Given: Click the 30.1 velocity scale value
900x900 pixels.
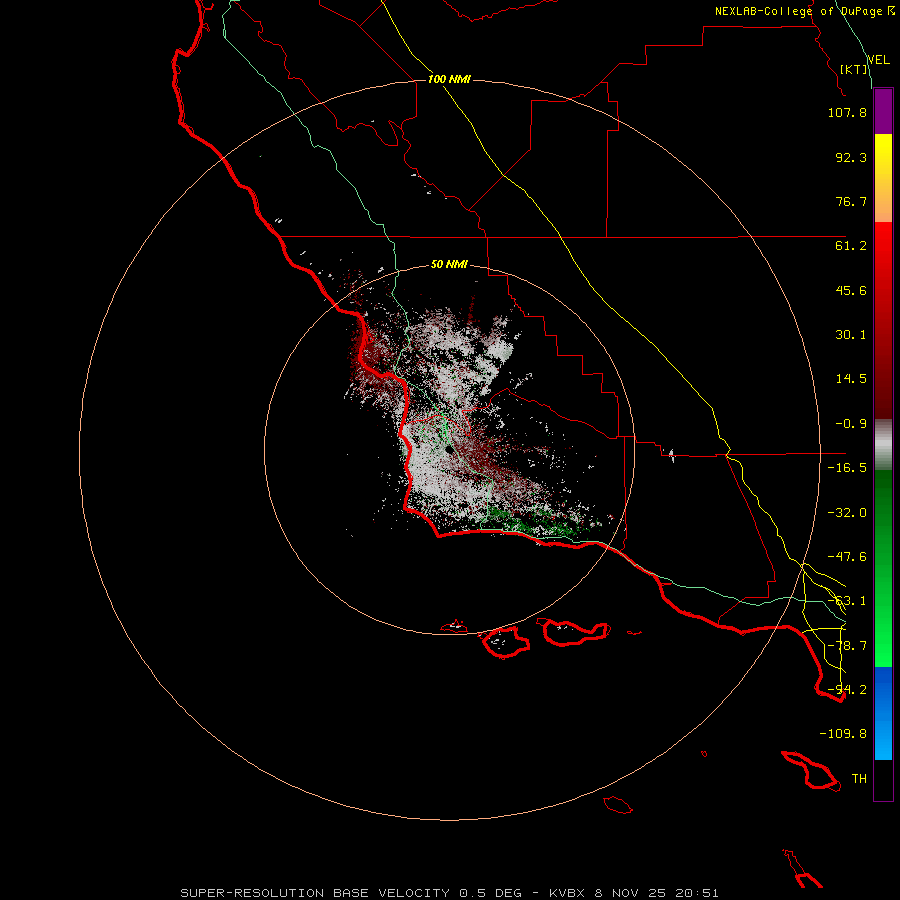Looking at the screenshot, I should (851, 335).
